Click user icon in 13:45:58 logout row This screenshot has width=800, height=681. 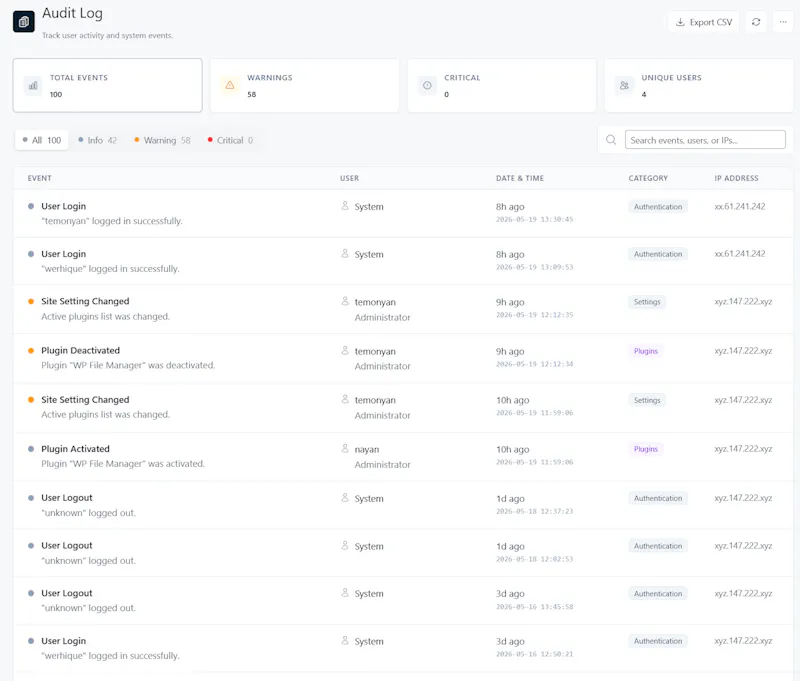(x=345, y=593)
